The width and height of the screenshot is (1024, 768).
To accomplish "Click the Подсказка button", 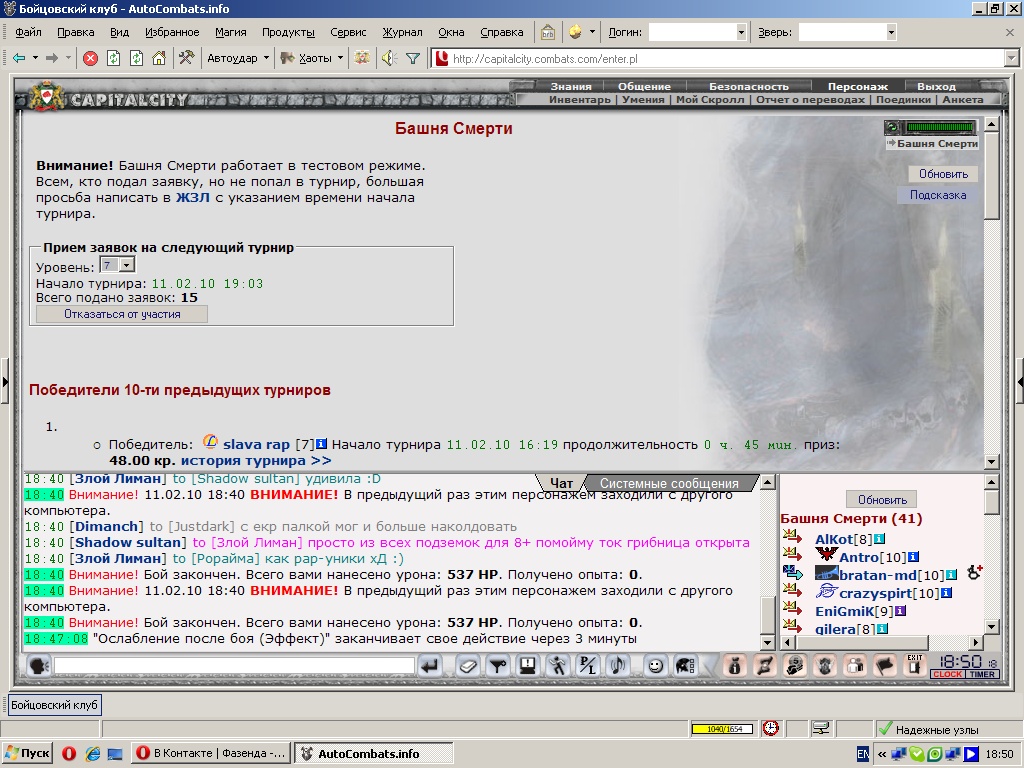I will [938, 195].
